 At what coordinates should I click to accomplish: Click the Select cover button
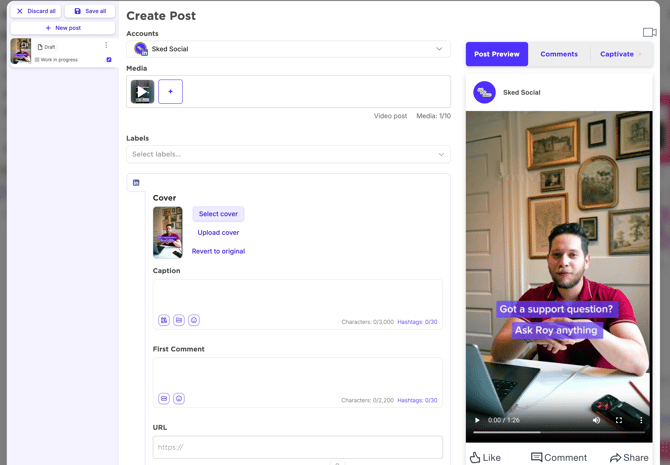pos(218,214)
